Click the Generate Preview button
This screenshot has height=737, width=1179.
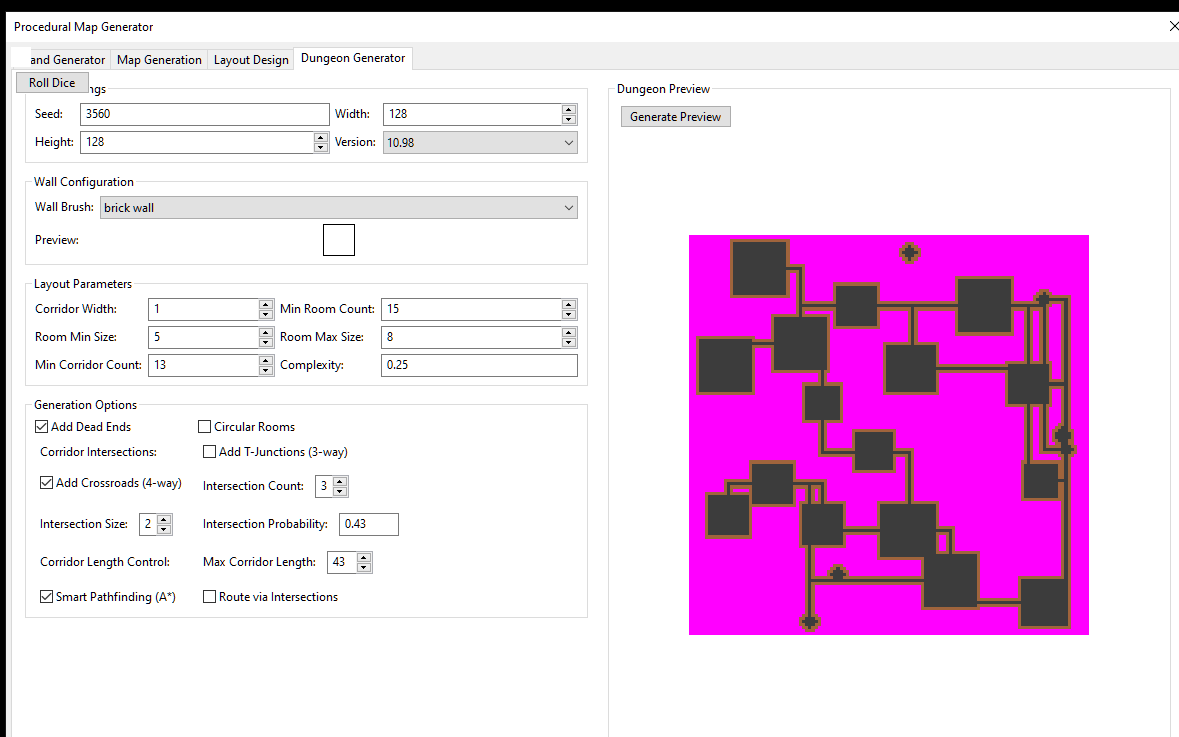pos(675,117)
